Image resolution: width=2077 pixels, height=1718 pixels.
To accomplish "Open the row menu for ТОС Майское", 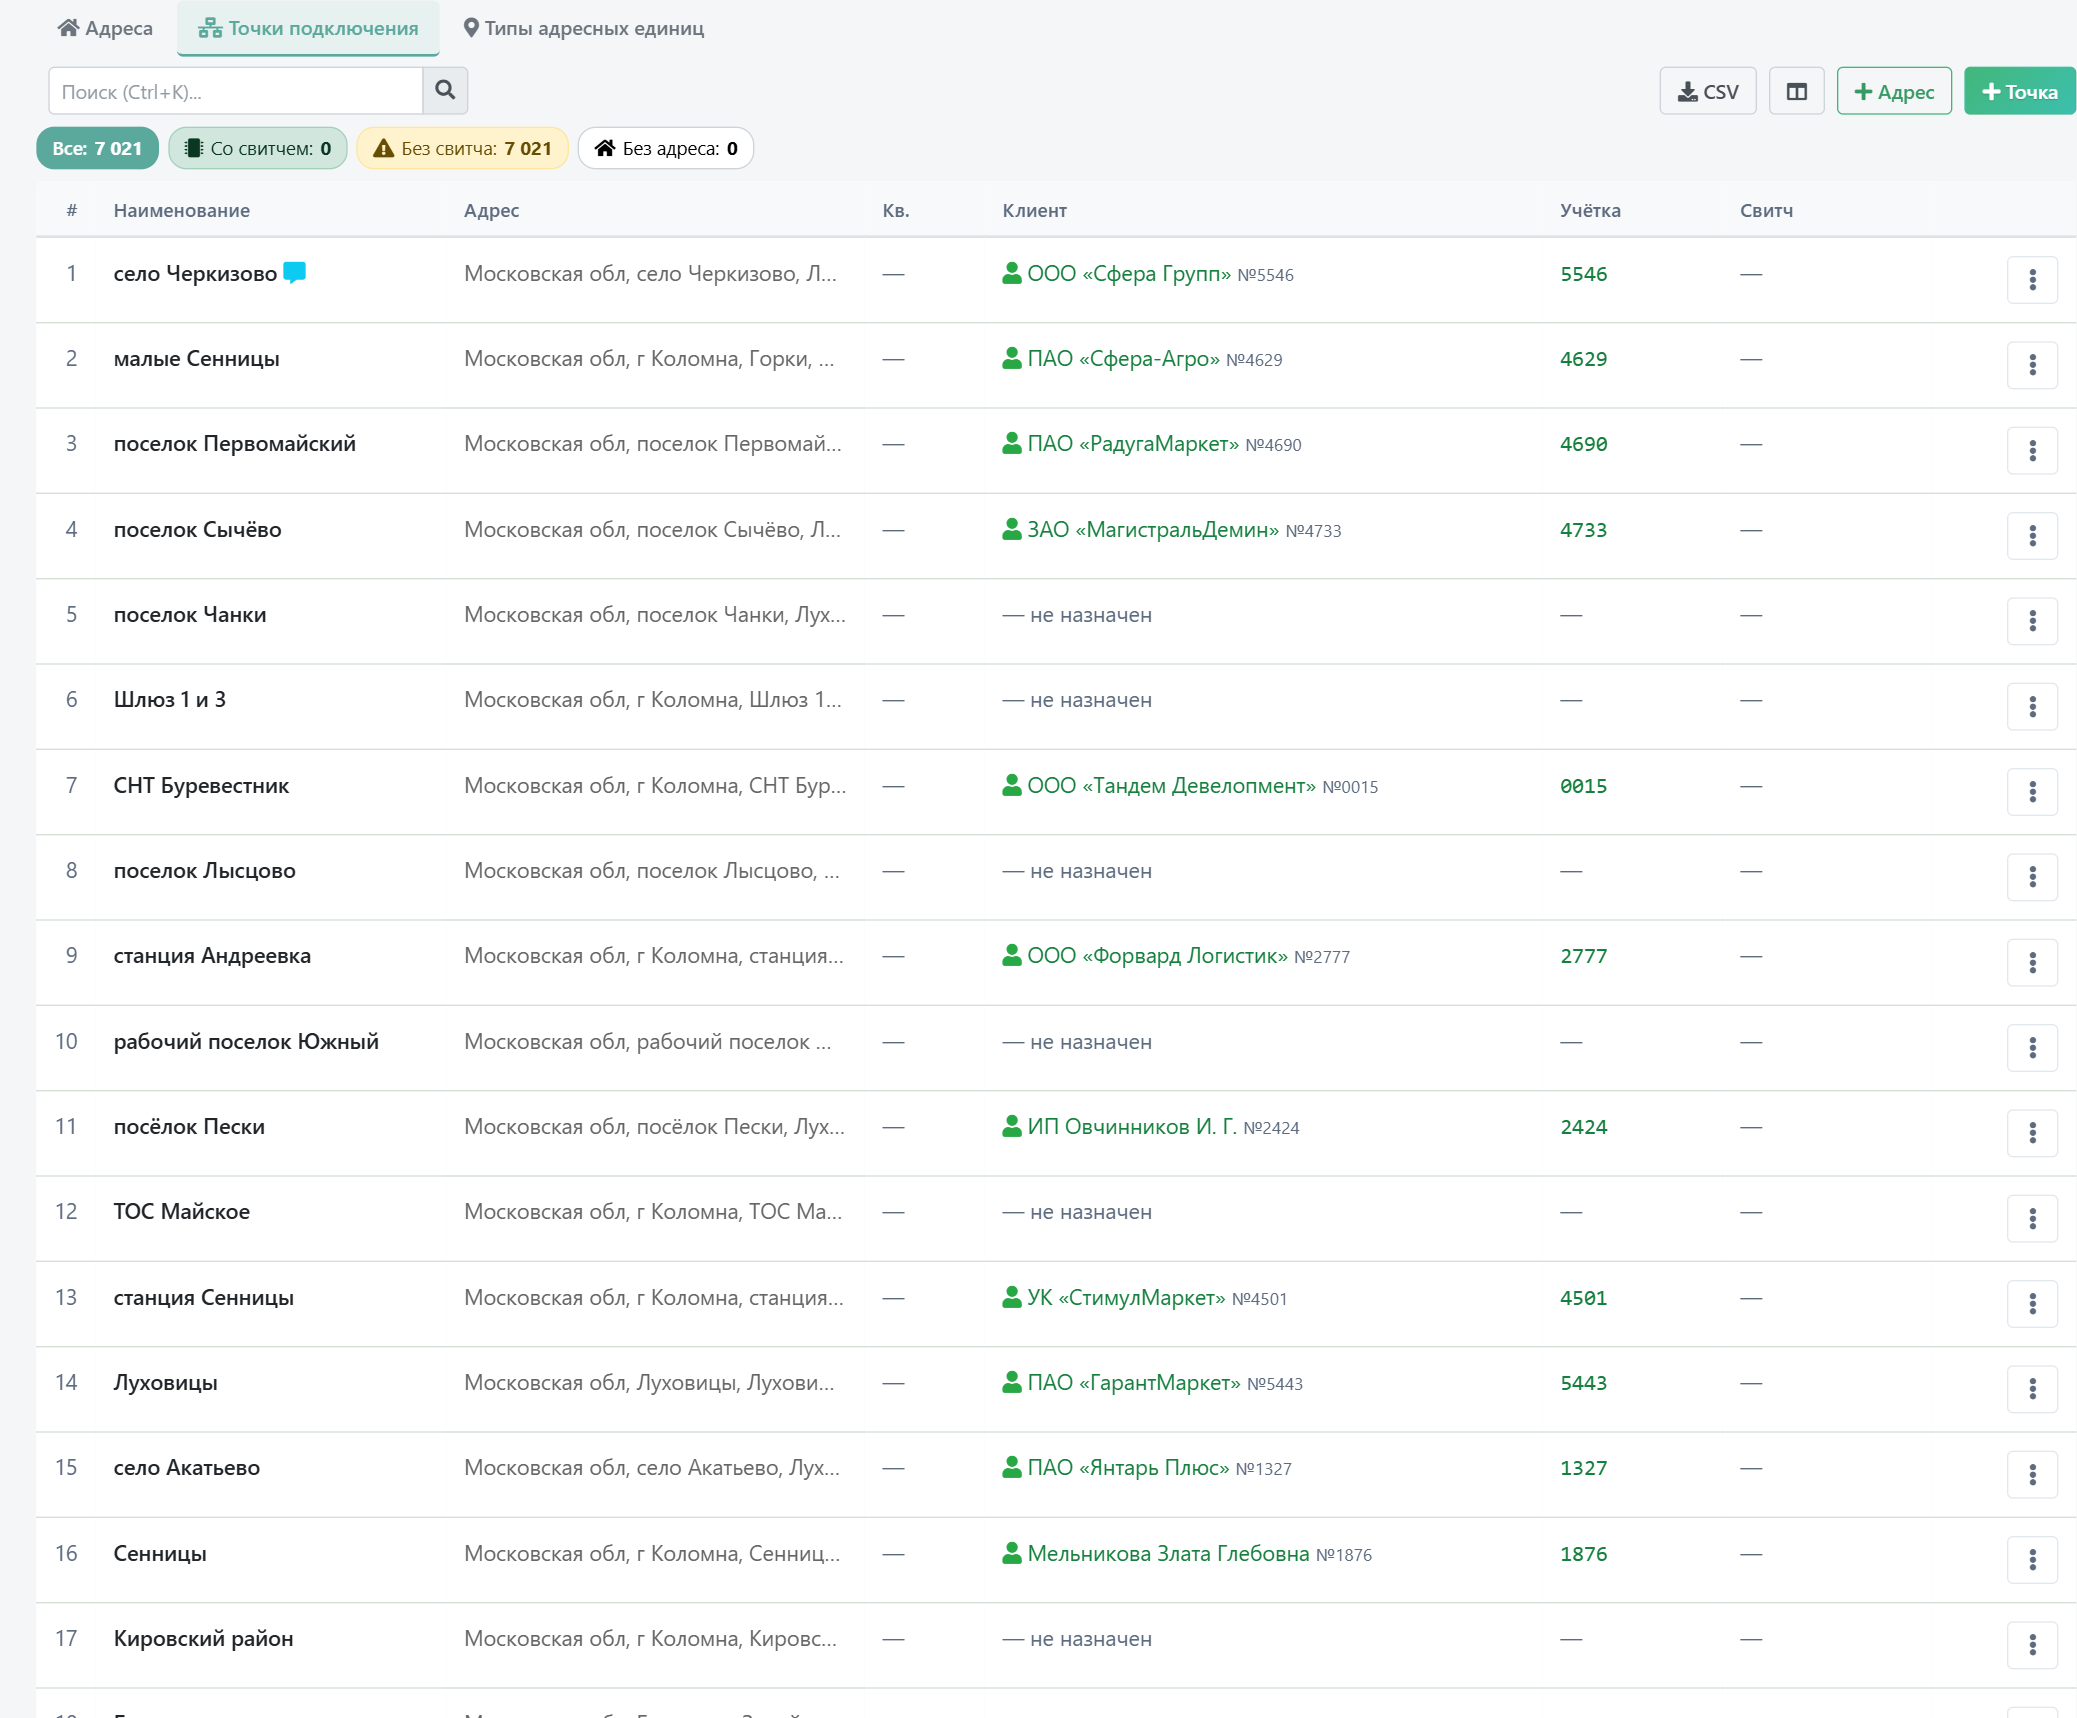I will (2032, 1219).
